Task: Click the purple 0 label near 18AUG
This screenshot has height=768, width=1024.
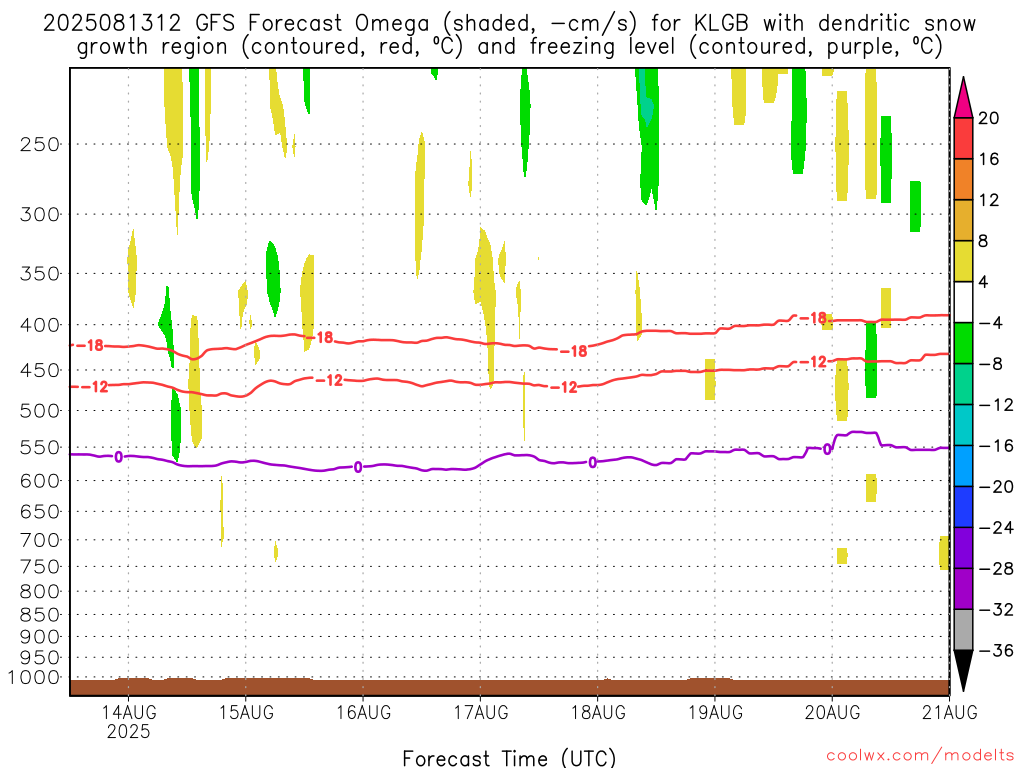Action: coord(592,462)
